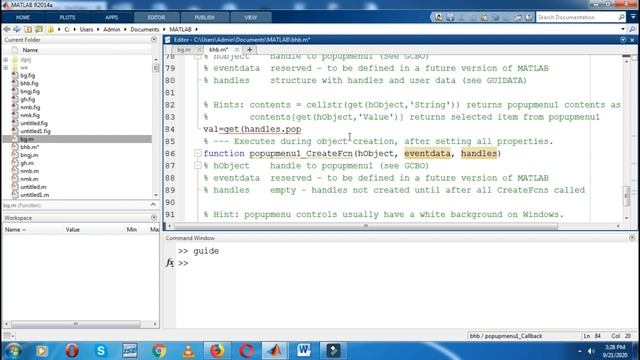Click the paste icon in quick access toolbar
The image size is (640, 360).
click(x=484, y=17)
